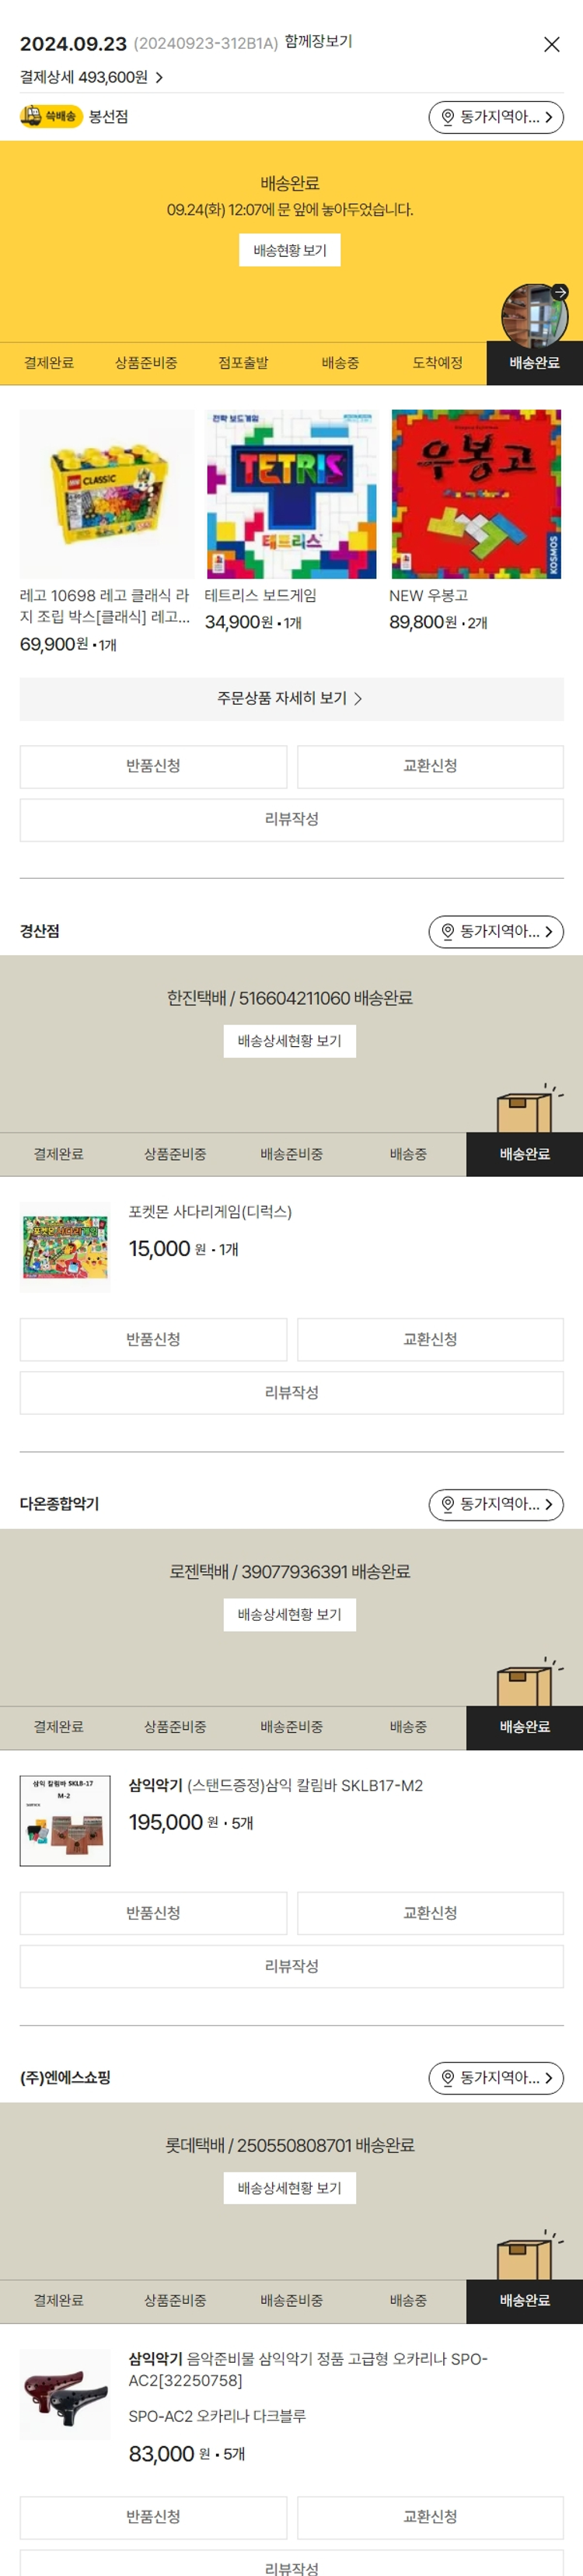This screenshot has height=2576, width=583.
Task: Click 배송현황 보기 button
Action: pos(290,250)
